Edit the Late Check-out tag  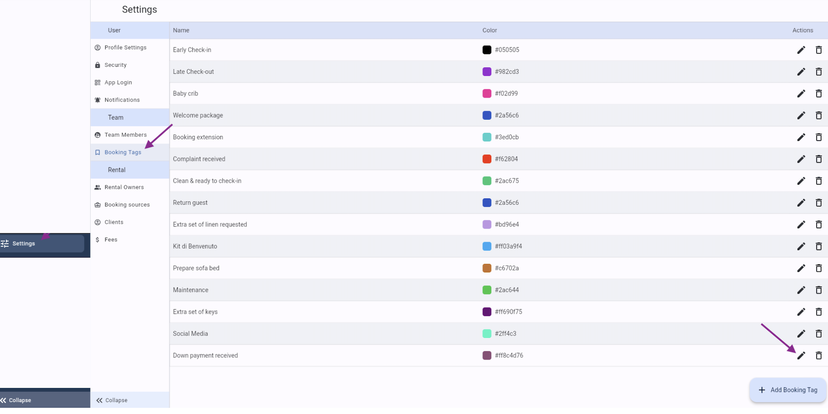pos(801,72)
